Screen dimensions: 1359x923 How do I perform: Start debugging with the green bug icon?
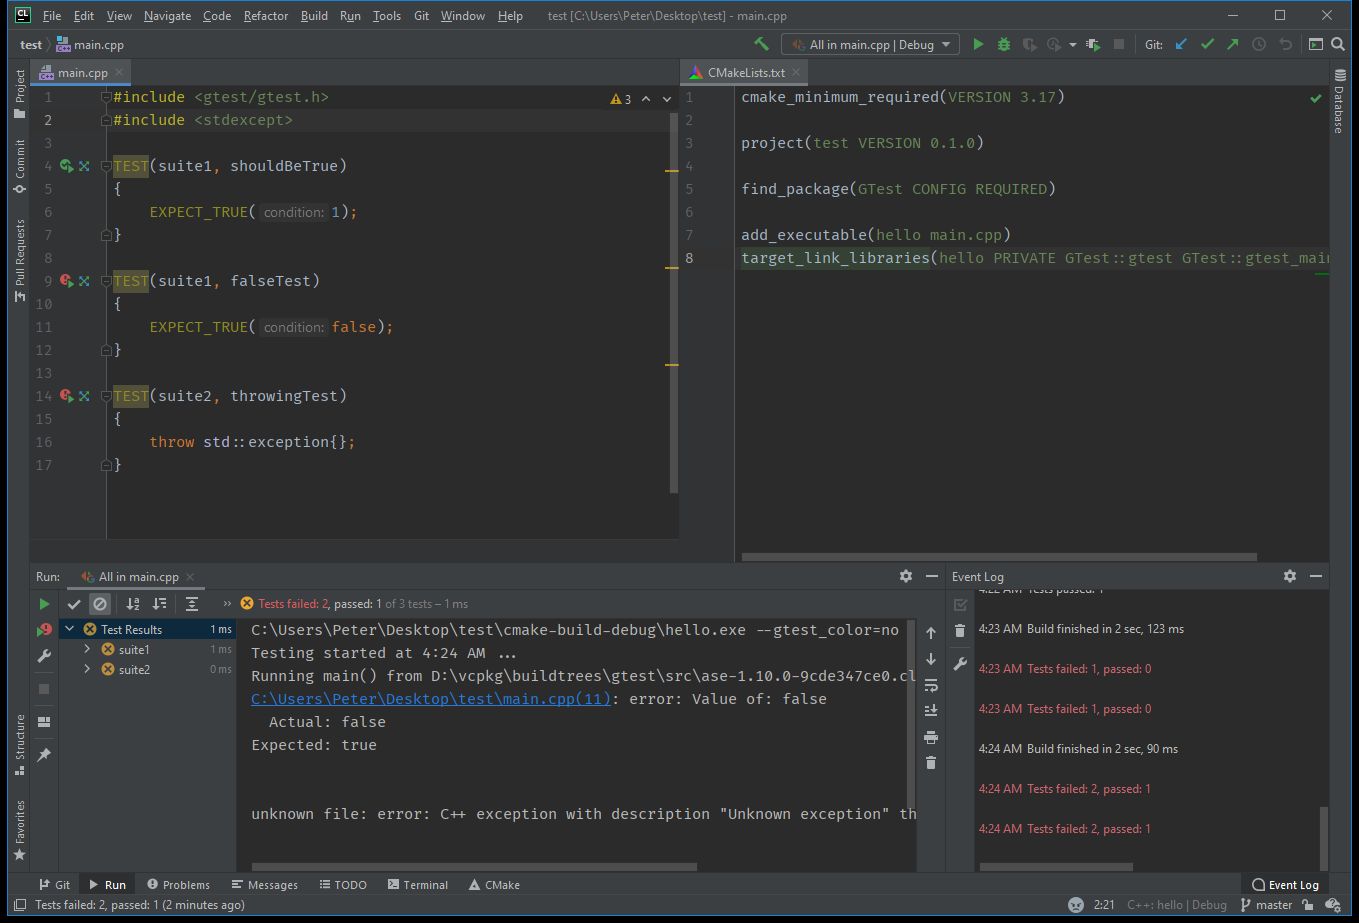[1003, 44]
